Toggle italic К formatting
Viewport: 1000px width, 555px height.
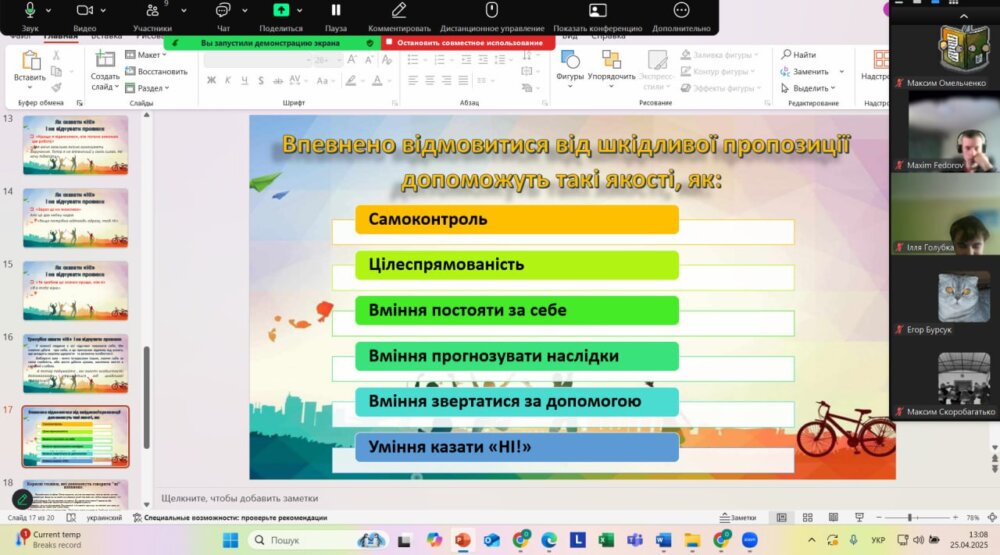click(x=228, y=80)
